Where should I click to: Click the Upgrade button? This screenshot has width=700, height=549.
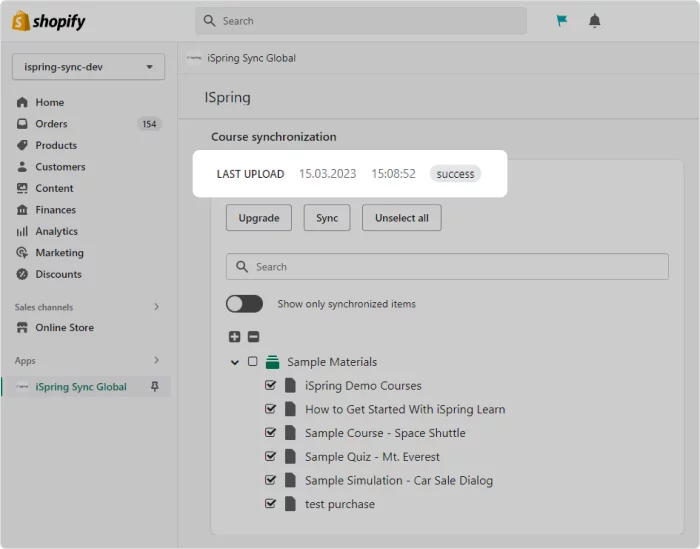pos(259,218)
